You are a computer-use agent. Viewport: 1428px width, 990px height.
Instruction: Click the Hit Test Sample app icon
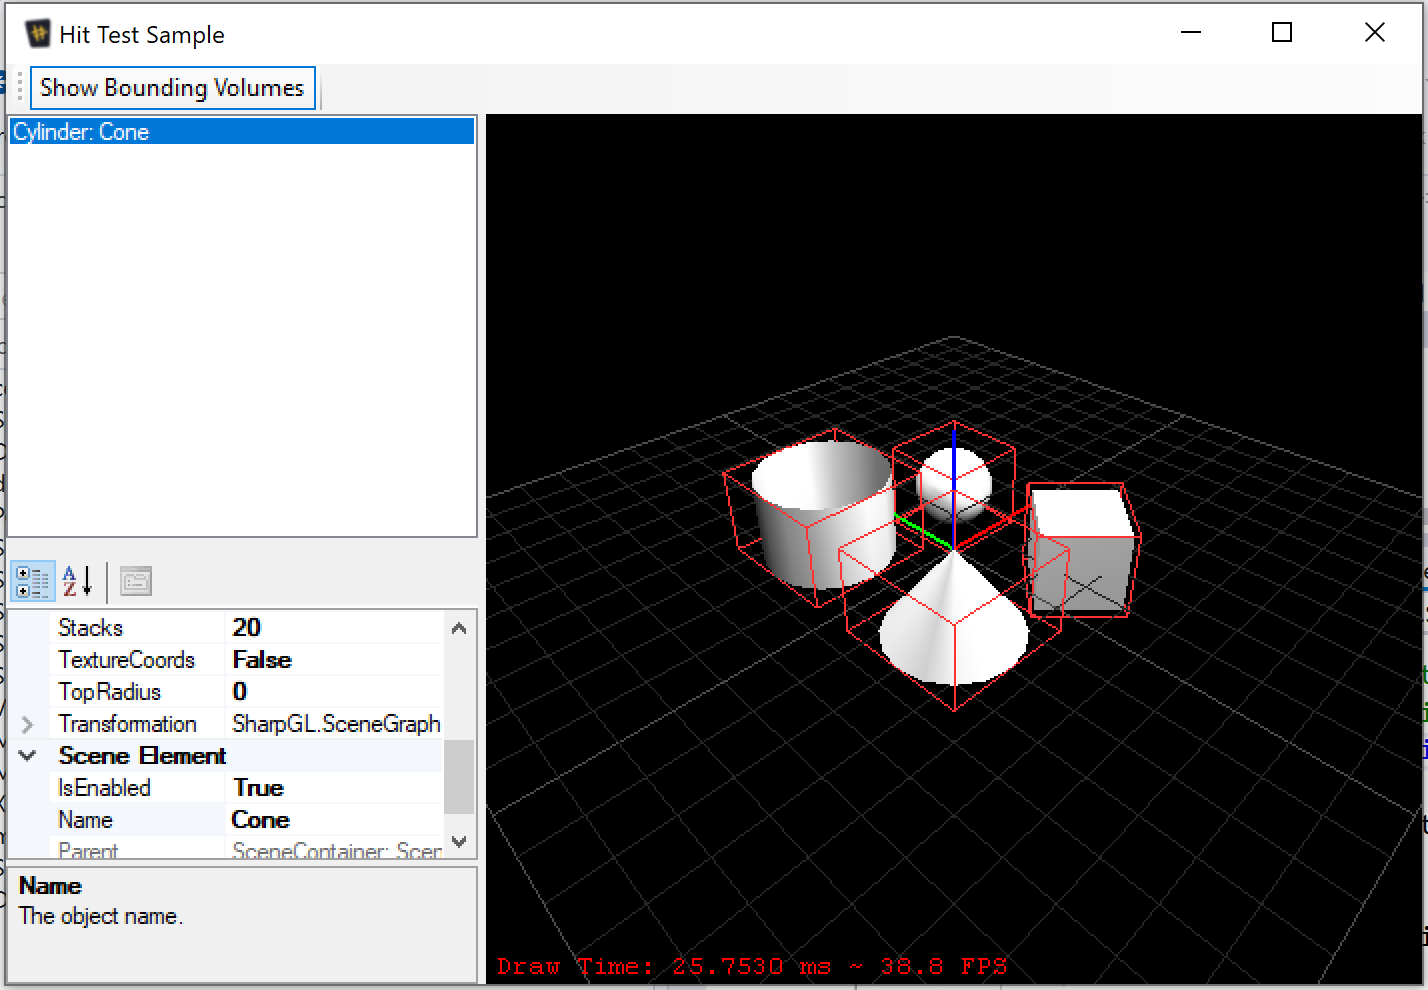[38, 34]
